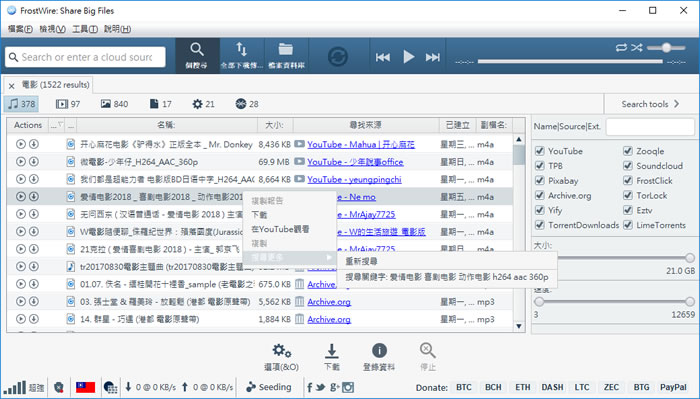This screenshot has width=700, height=399.
Task: Uncheck the Eztv search source
Action: click(628, 210)
